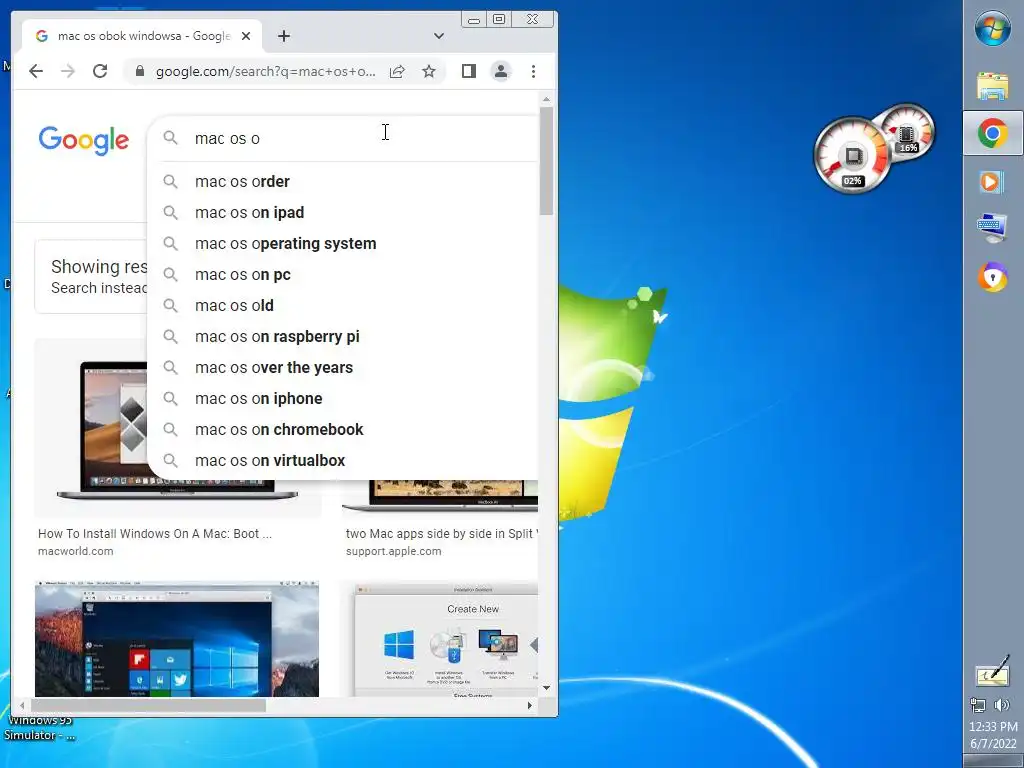Open 'two Mac apps side by side' result
1024x768 pixels.
click(x=442, y=534)
